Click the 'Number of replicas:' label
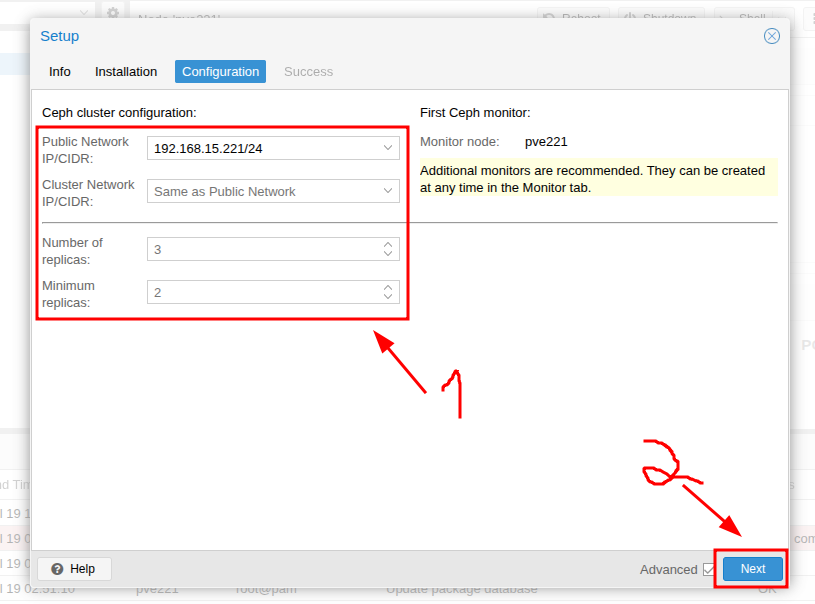Viewport: 815px width, 604px height. [x=73, y=251]
